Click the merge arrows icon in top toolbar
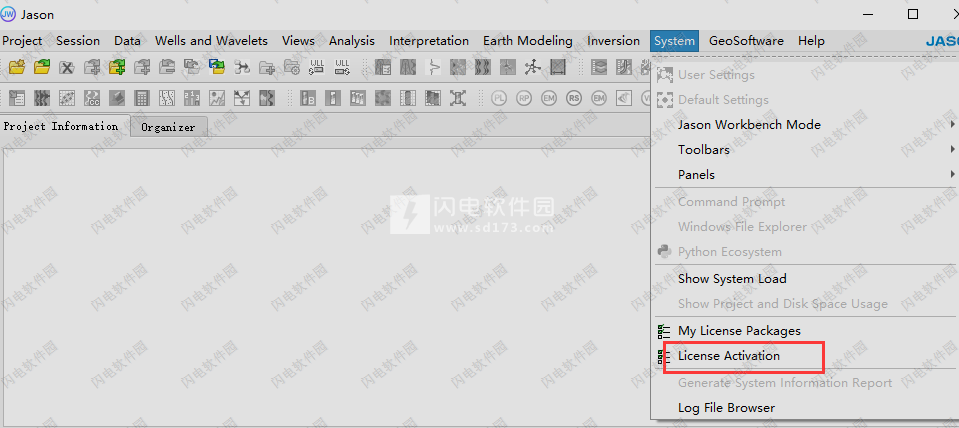 (x=242, y=67)
